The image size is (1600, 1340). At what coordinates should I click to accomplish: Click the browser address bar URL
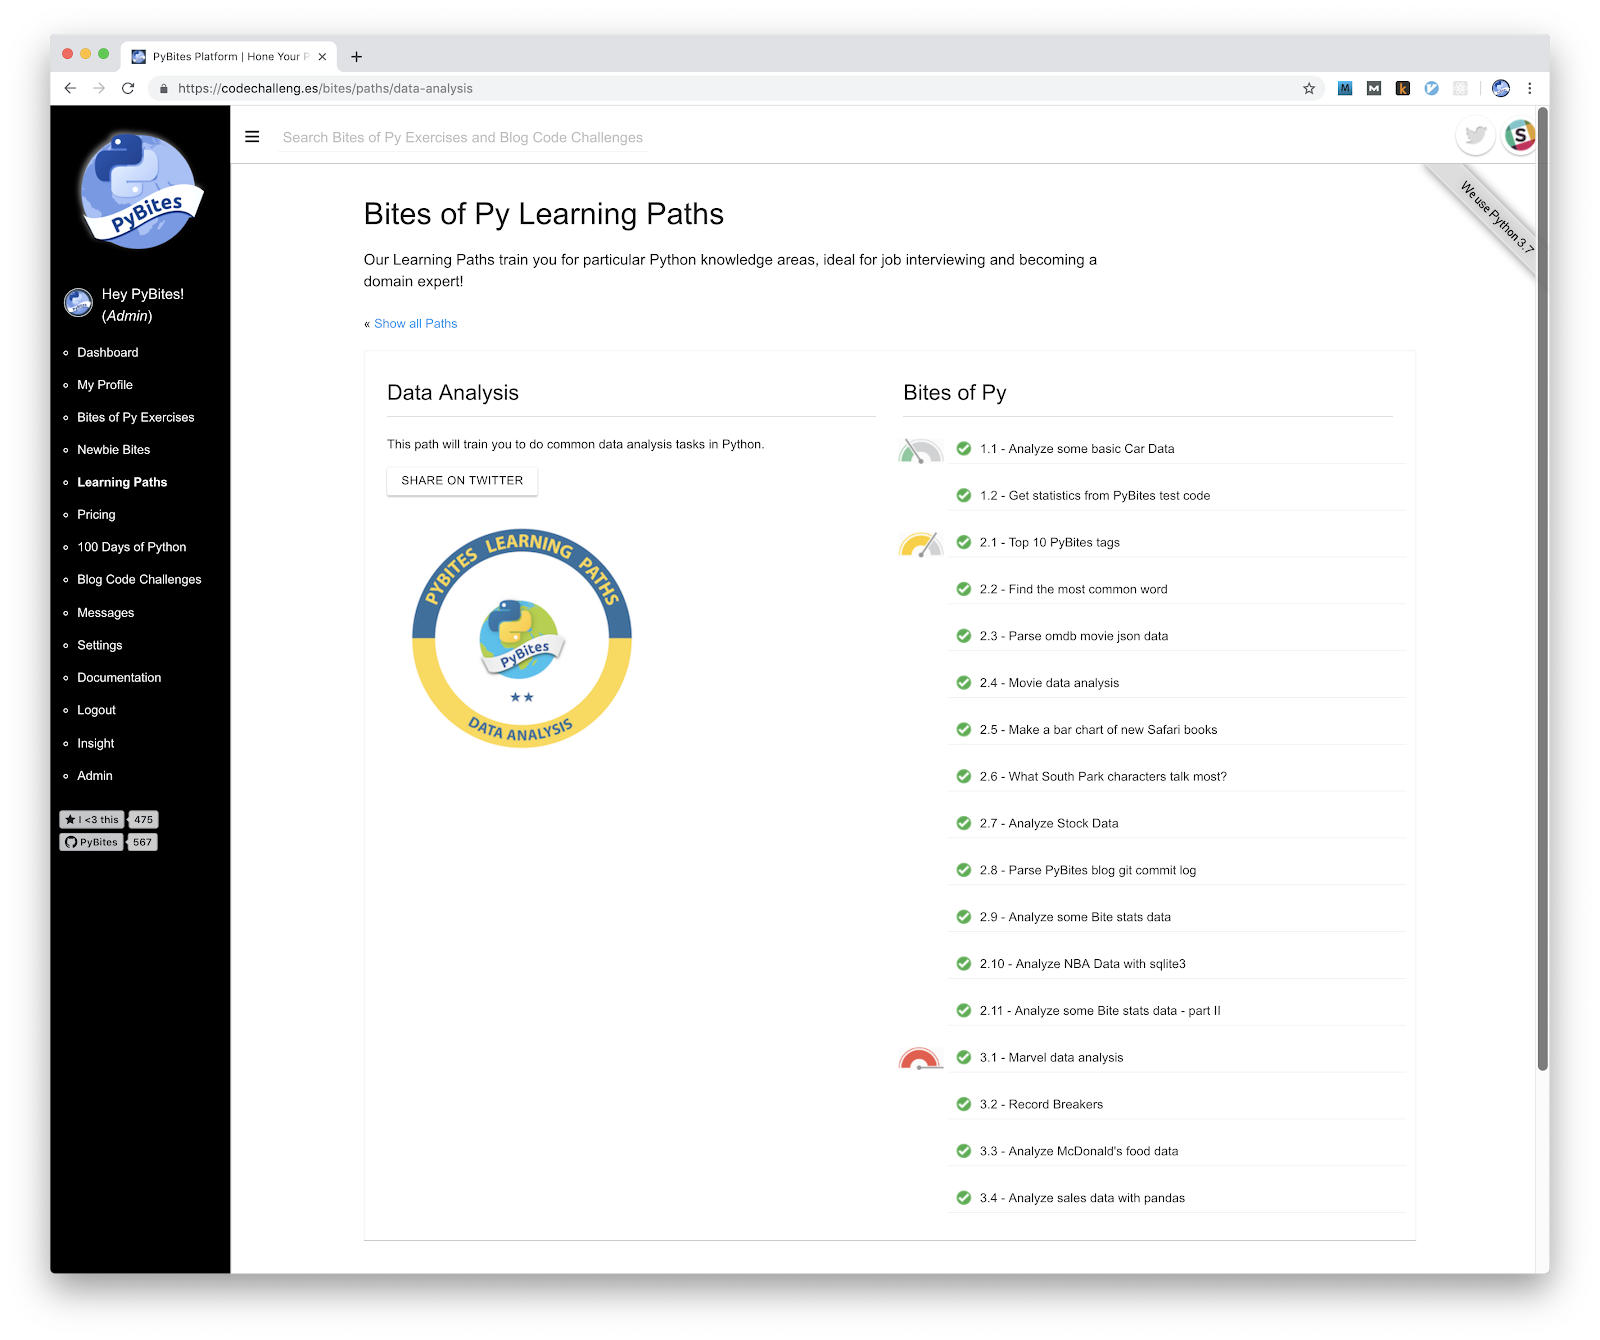point(325,88)
